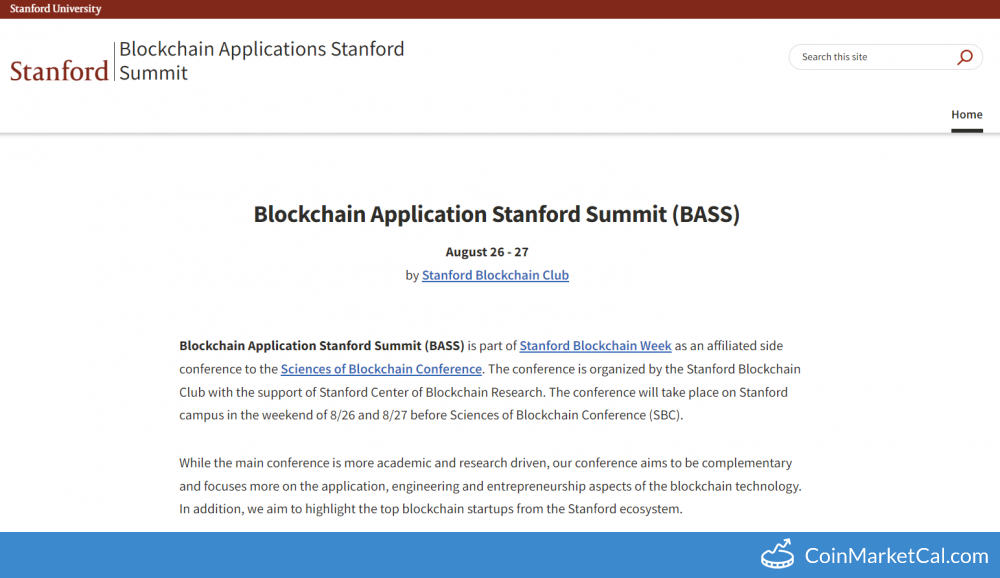
Task: Follow the Stanford Blockchain Week link
Action: click(x=595, y=346)
